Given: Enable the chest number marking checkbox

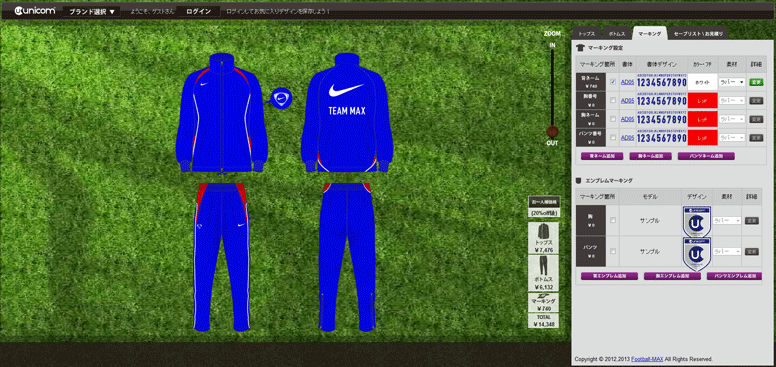Looking at the screenshot, I should click(x=613, y=100).
